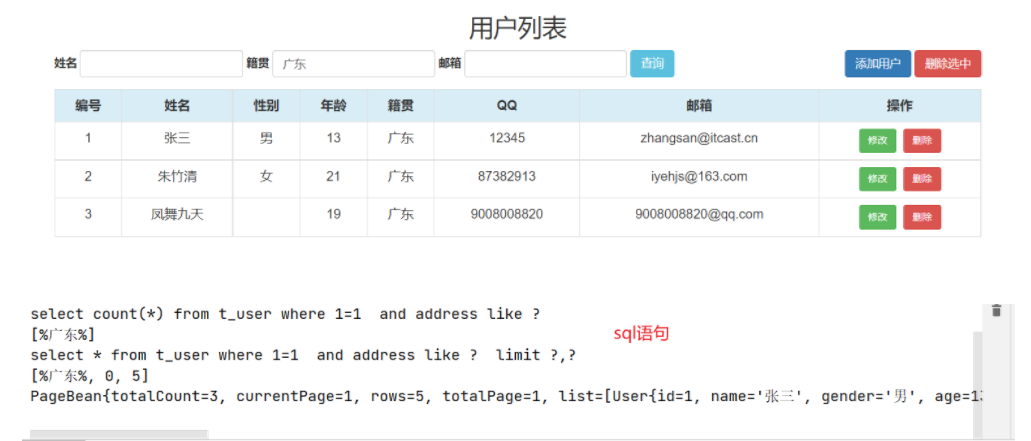Image resolution: width=1031 pixels, height=441 pixels.
Task: Click the QQ column header
Action: click(x=507, y=106)
